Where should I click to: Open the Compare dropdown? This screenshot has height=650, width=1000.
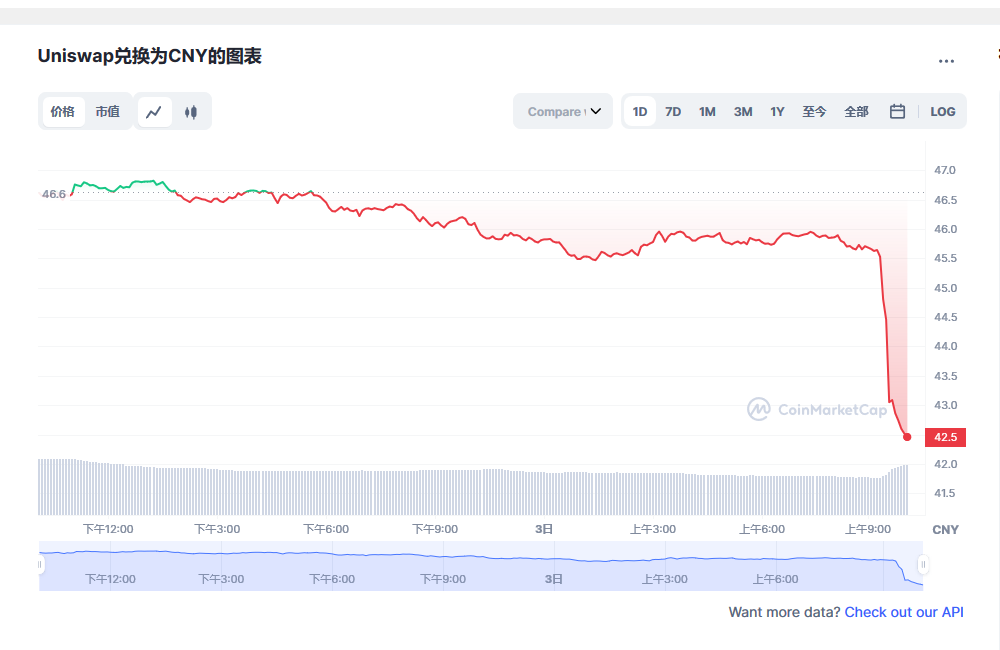[x=563, y=112]
